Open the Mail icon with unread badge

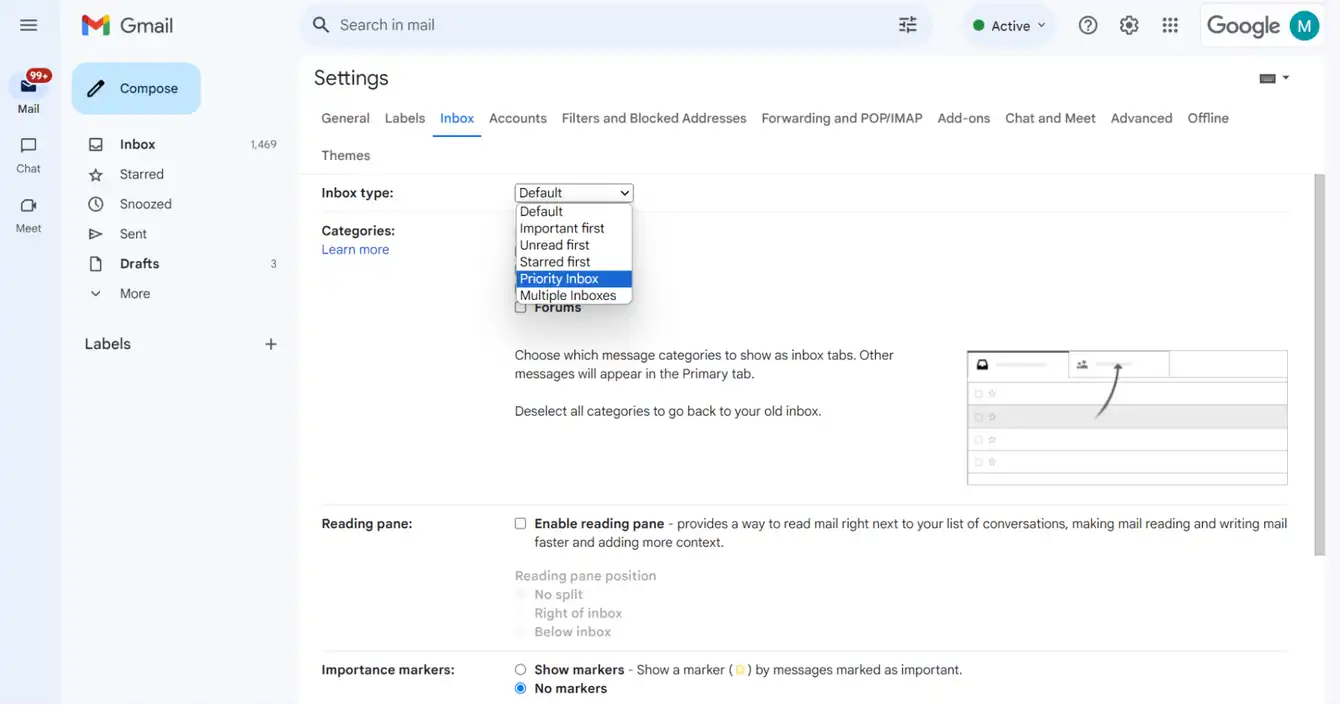(29, 87)
